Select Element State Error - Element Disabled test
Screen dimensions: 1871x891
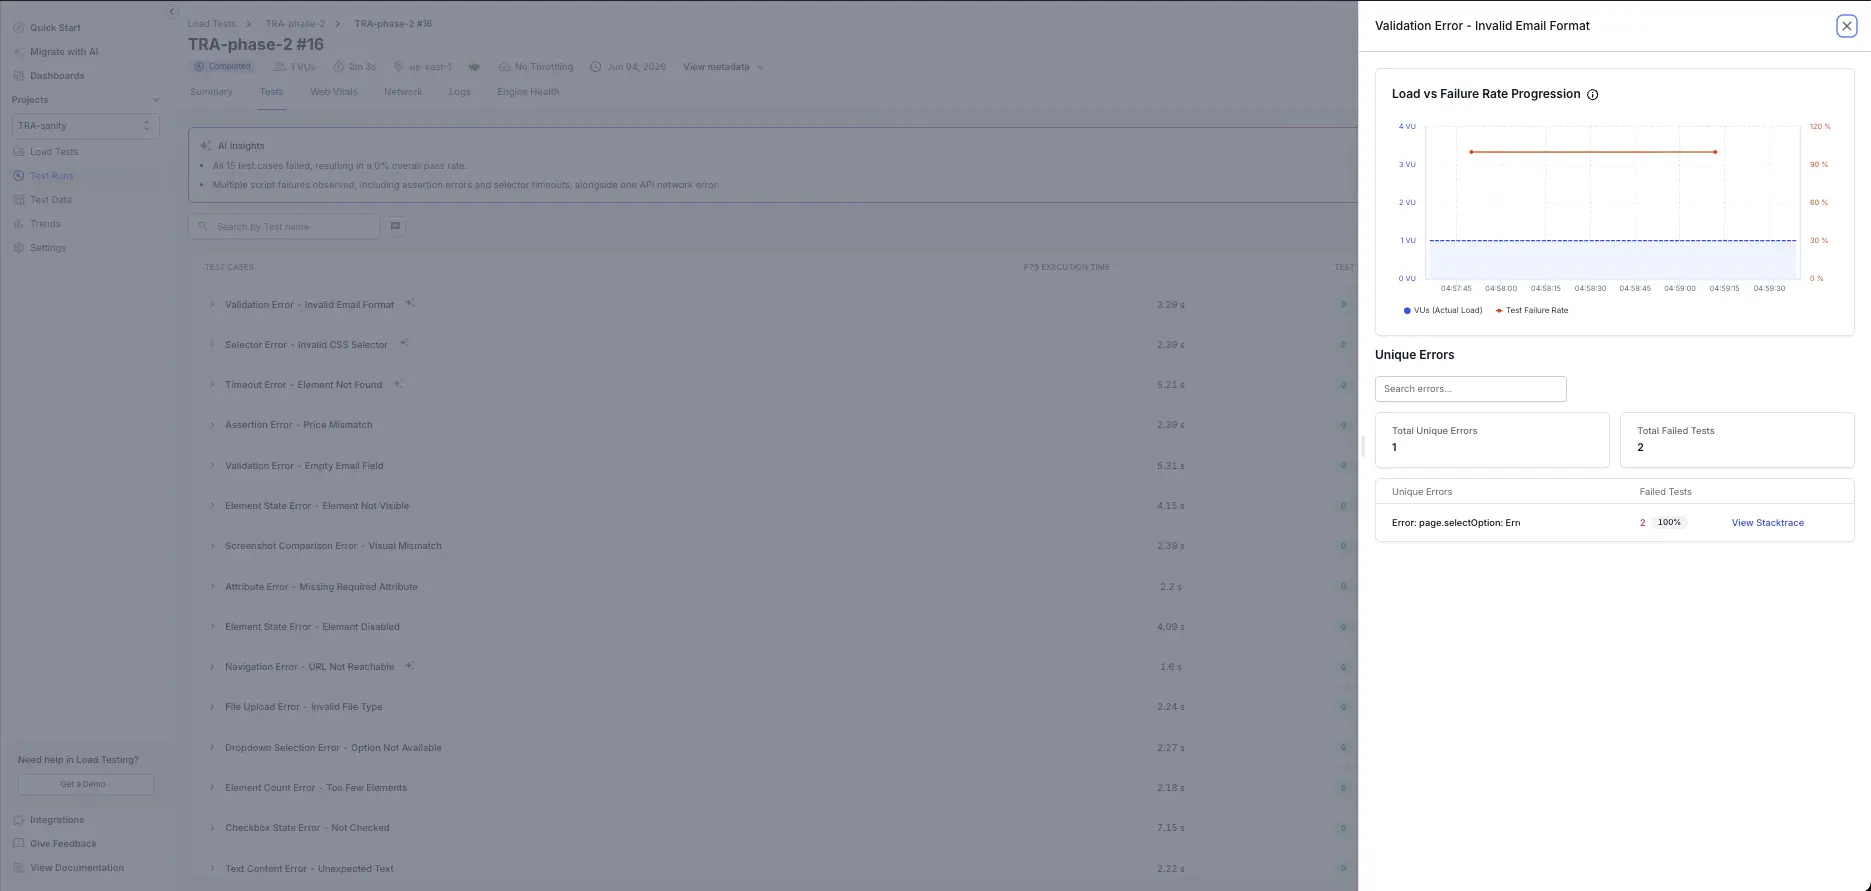312,627
